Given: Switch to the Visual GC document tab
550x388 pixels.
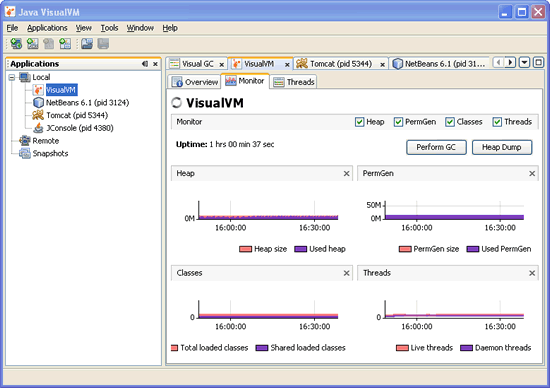Looking at the screenshot, I should pos(197,64).
